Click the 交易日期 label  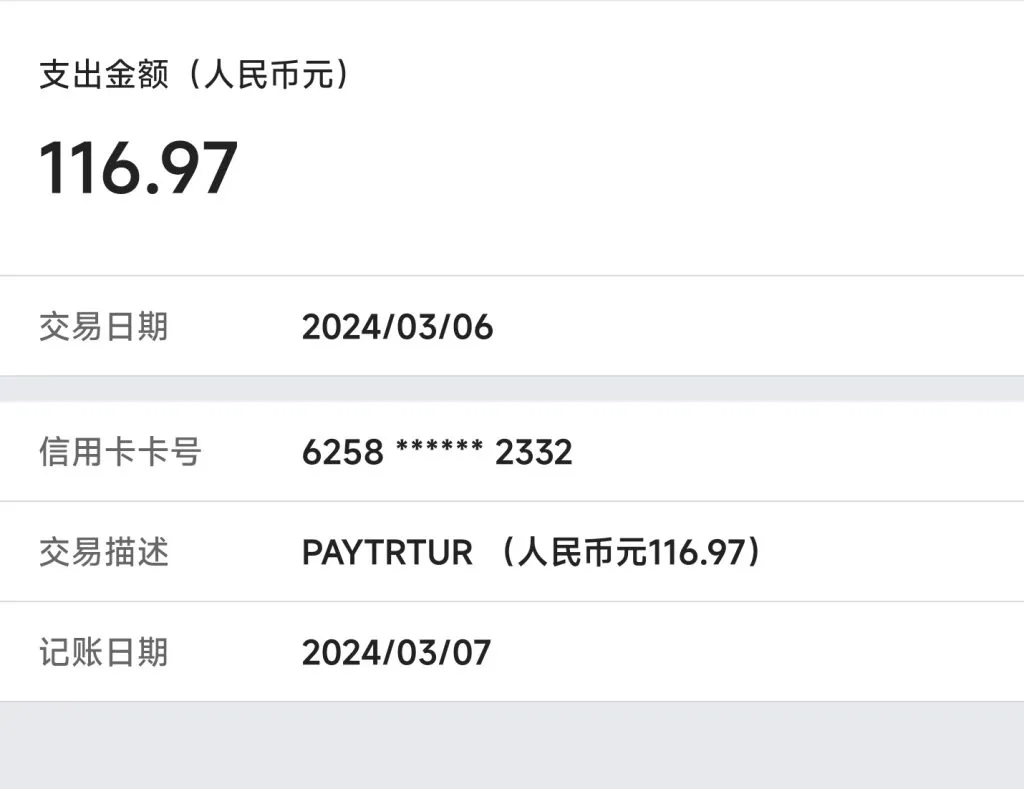[104, 327]
